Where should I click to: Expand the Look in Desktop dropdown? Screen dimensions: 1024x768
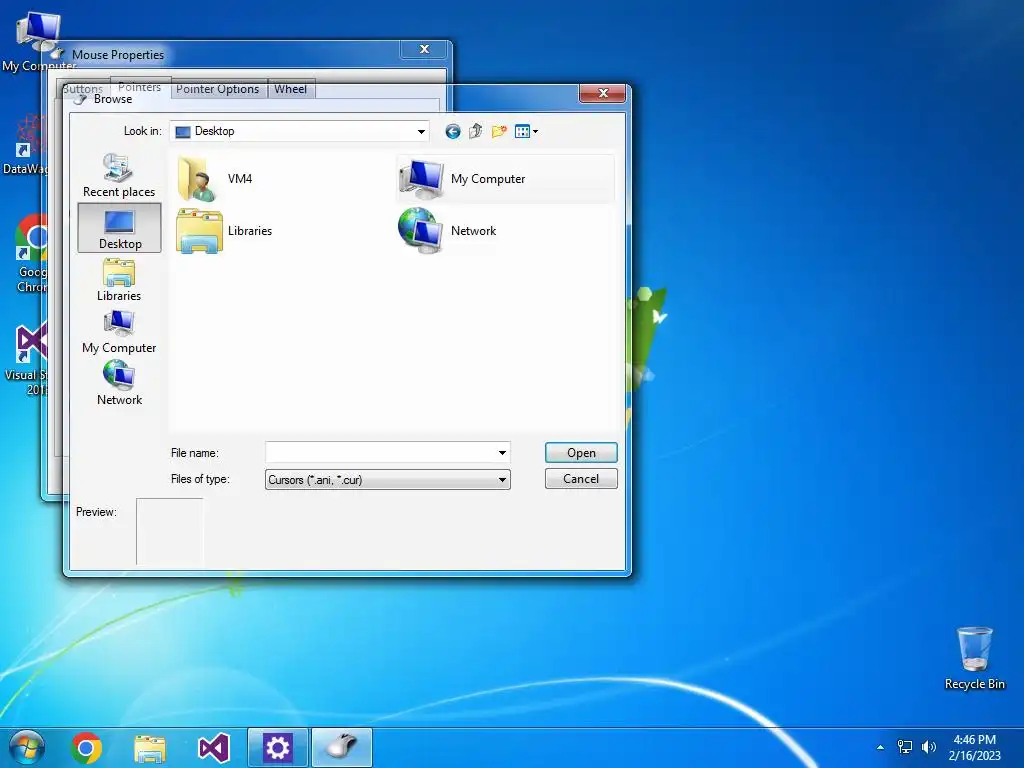[421, 131]
